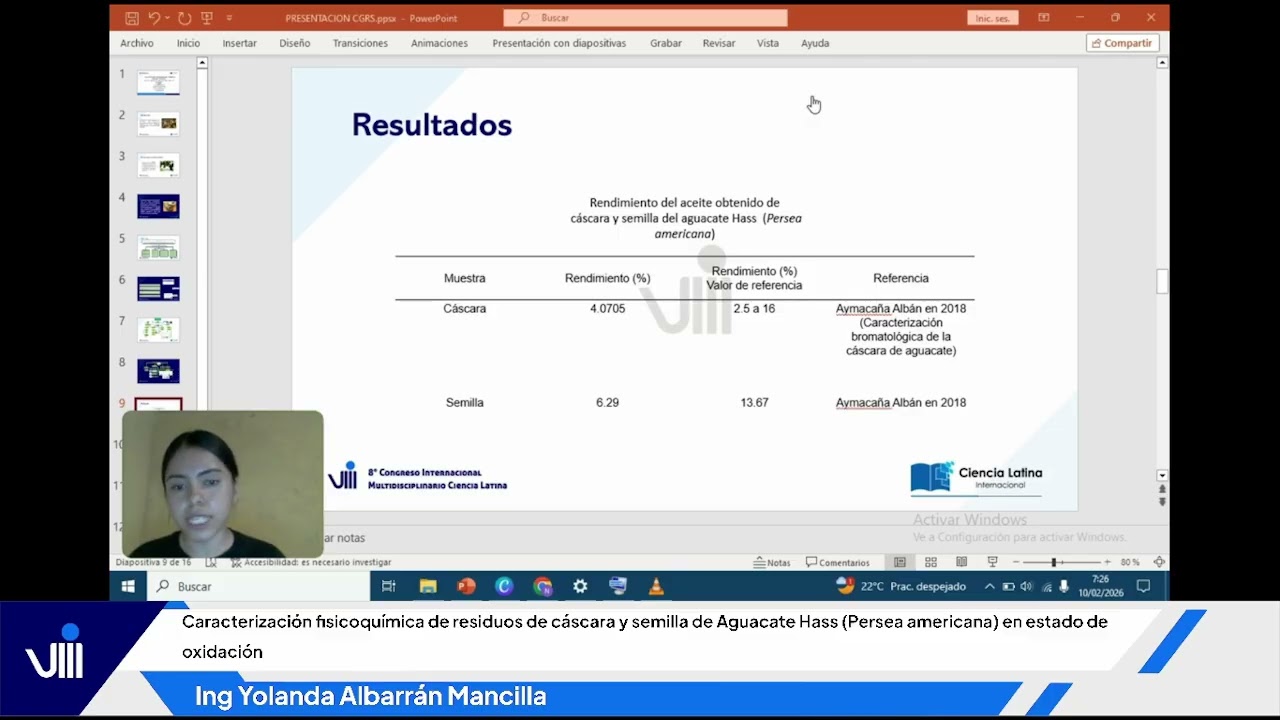Select slide 6 thumbnail

click(158, 288)
